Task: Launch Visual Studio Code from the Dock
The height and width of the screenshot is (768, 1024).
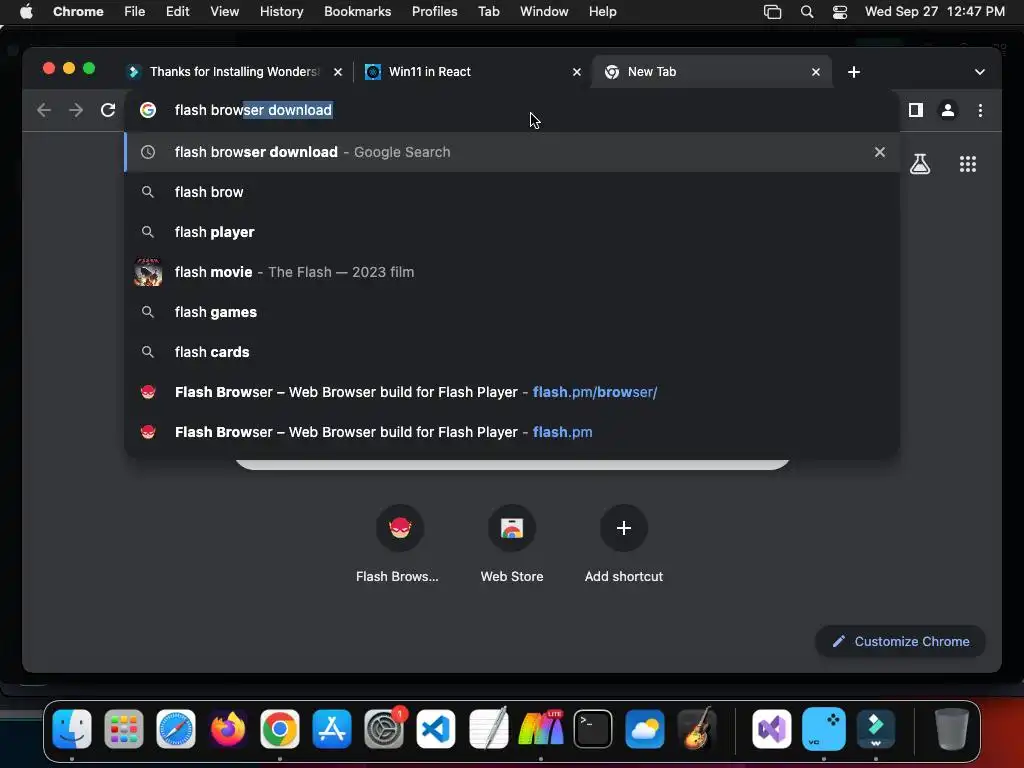Action: (x=436, y=729)
